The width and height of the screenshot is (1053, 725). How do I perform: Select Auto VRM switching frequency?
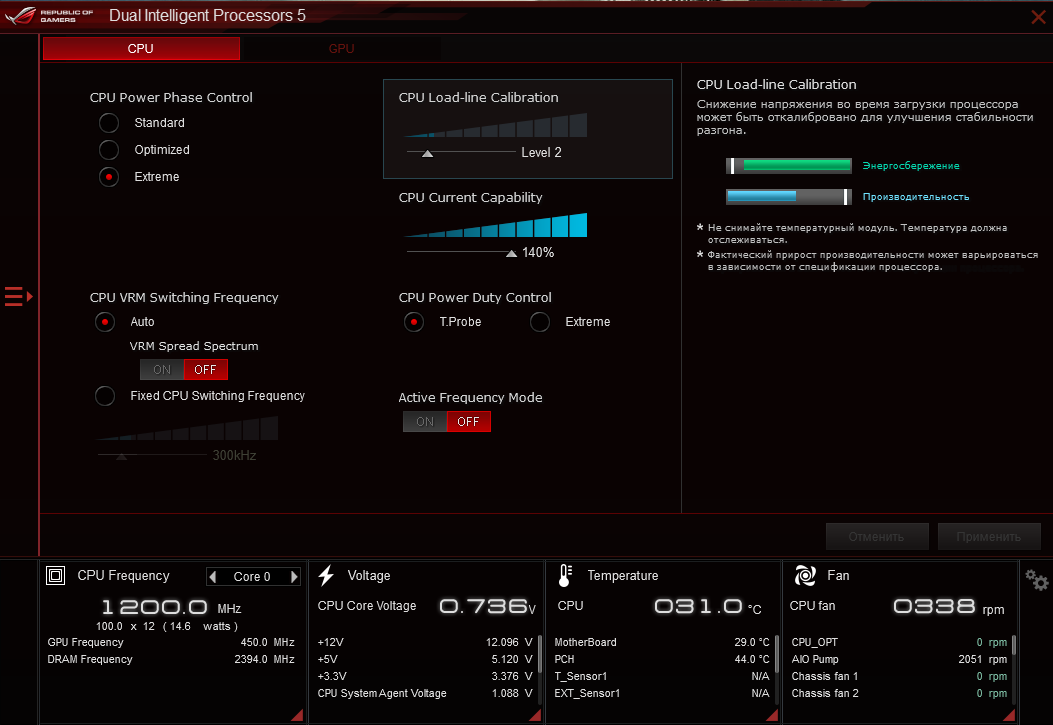(x=105, y=322)
